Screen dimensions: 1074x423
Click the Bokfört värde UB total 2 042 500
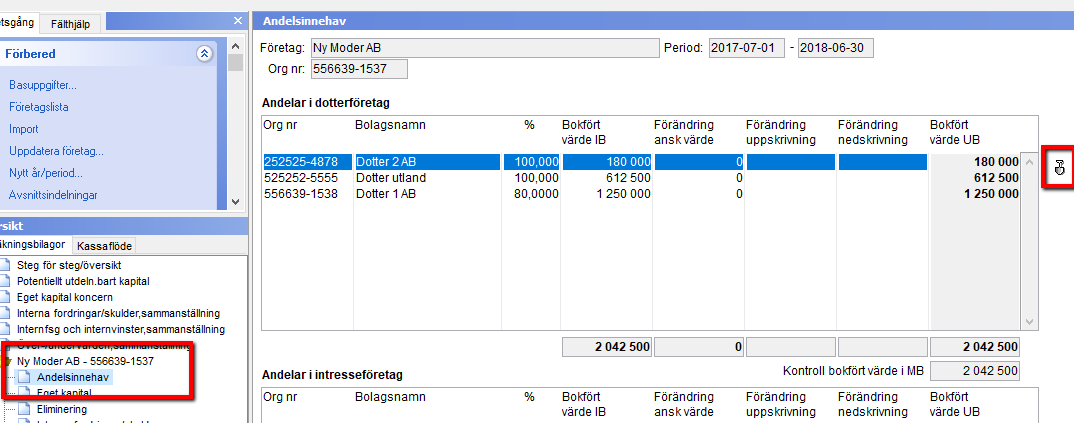tap(975, 347)
